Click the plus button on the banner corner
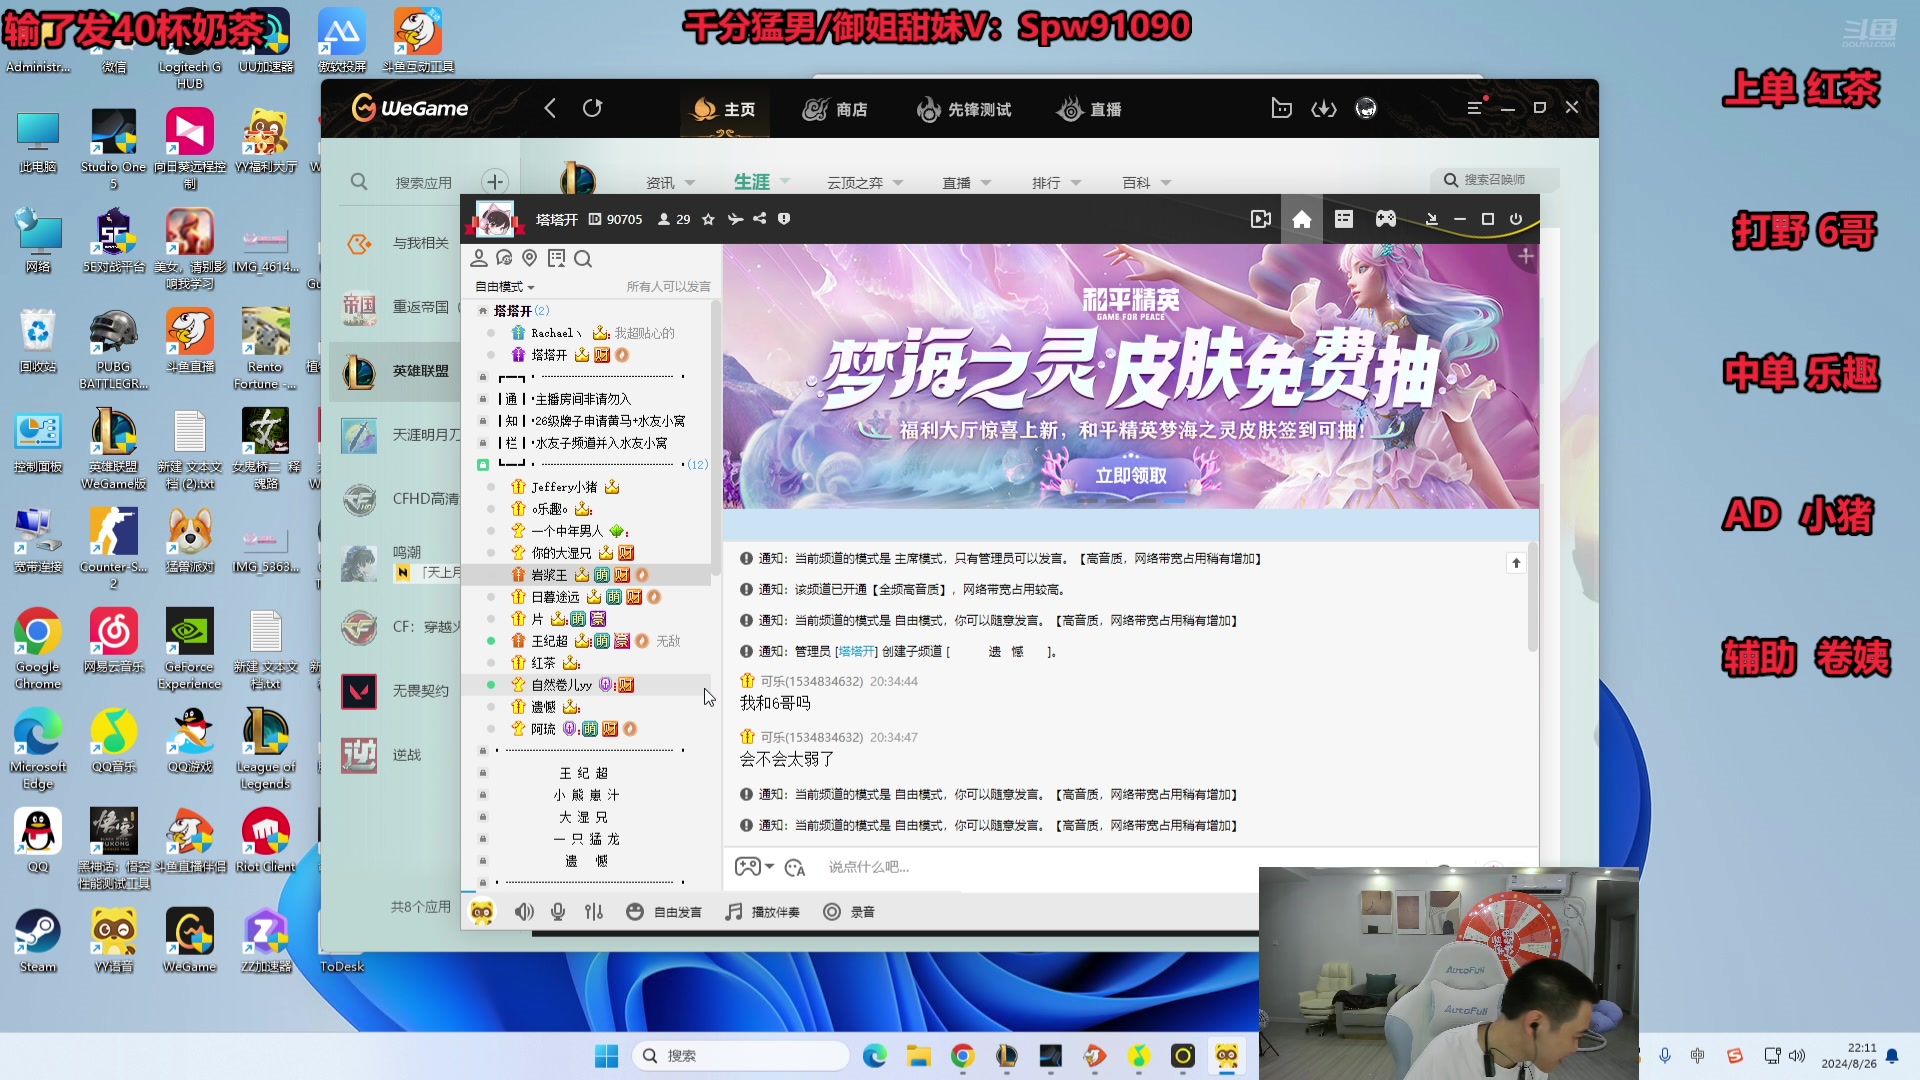 [1525, 257]
